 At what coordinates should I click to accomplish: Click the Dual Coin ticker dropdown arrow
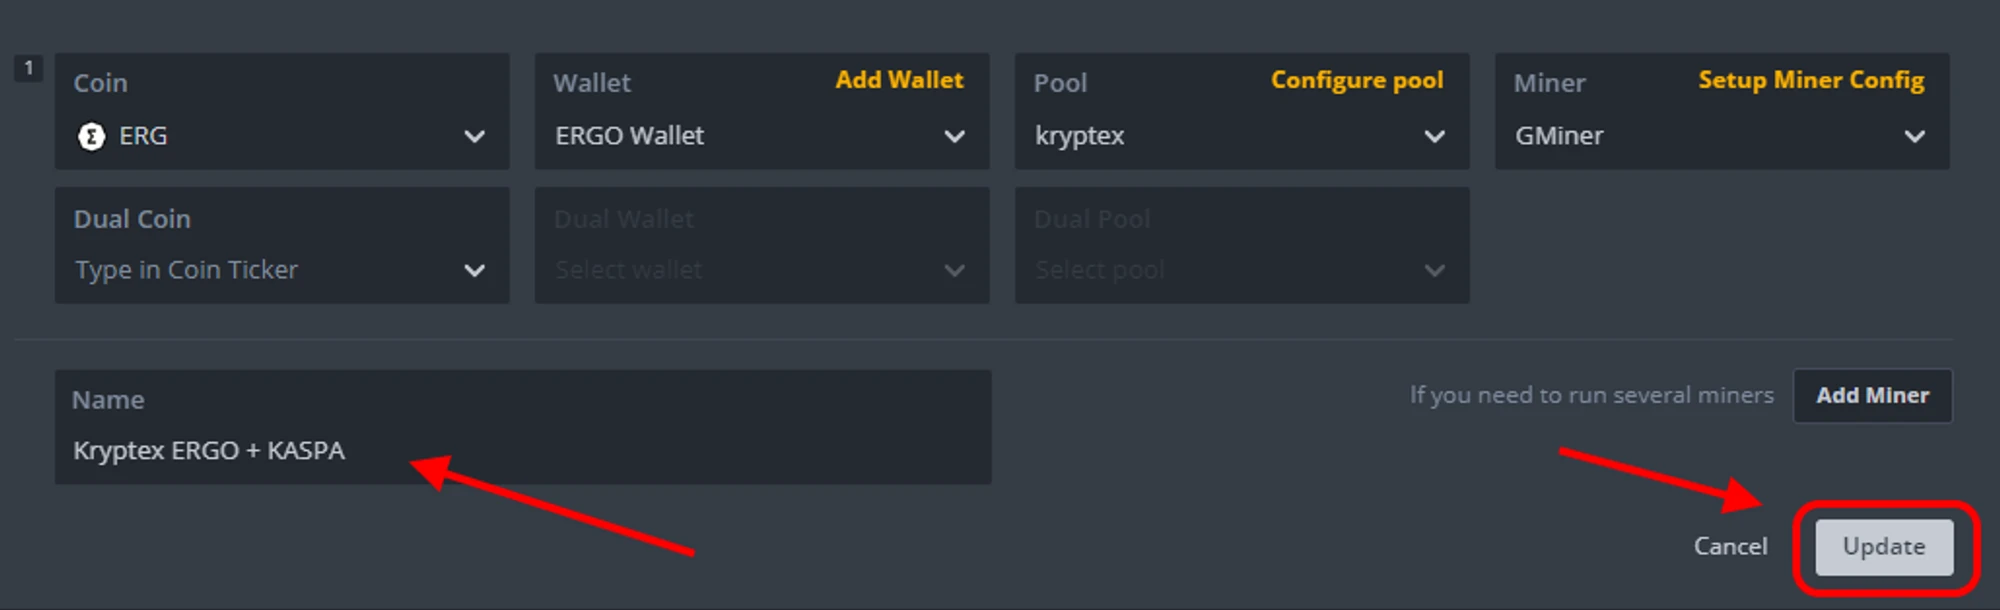475,270
